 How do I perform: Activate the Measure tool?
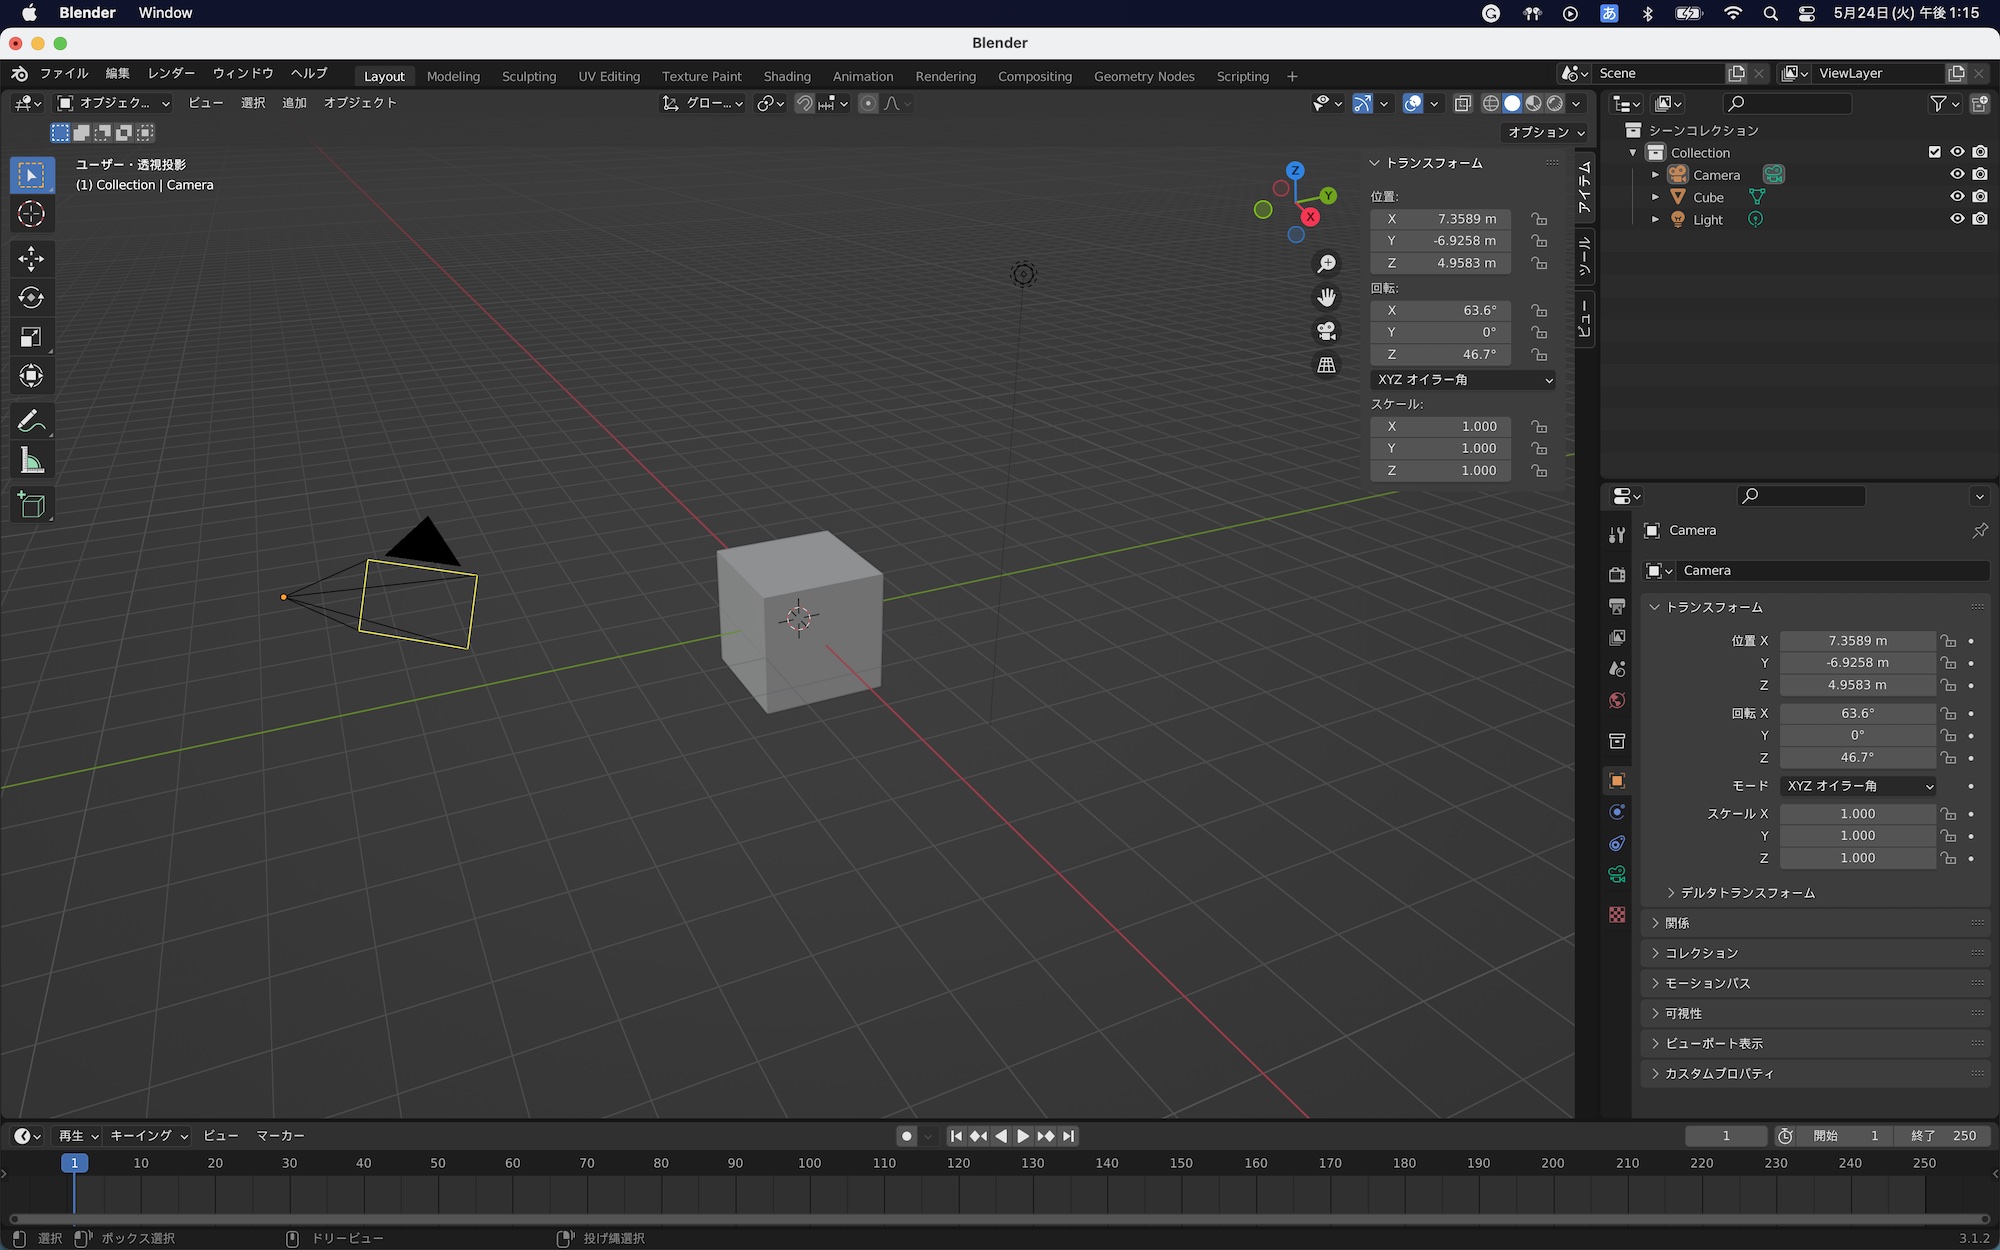click(x=31, y=460)
